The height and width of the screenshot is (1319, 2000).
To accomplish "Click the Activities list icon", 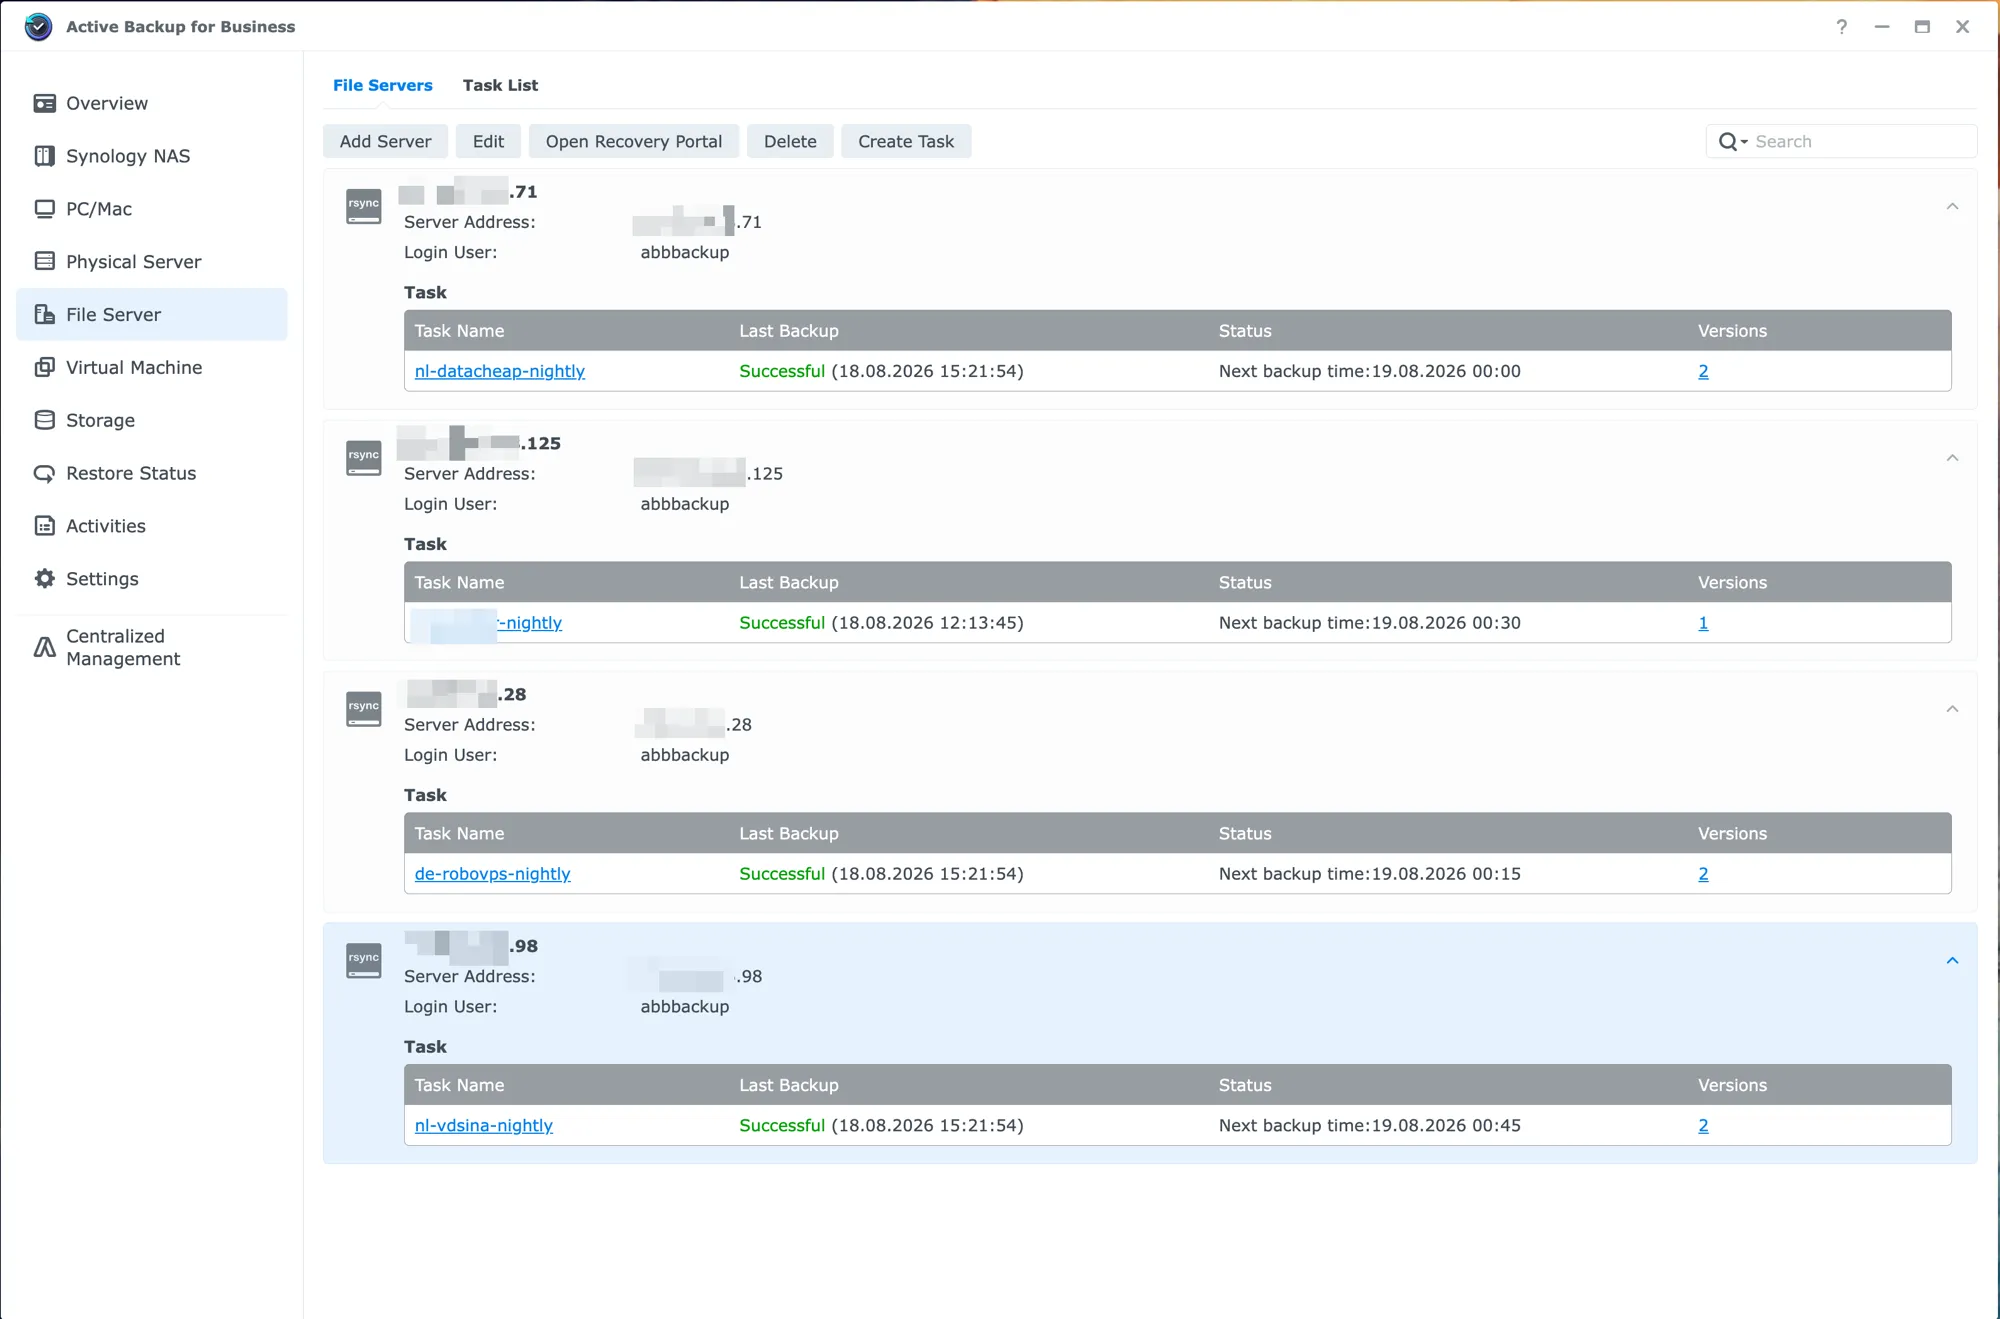I will point(44,526).
